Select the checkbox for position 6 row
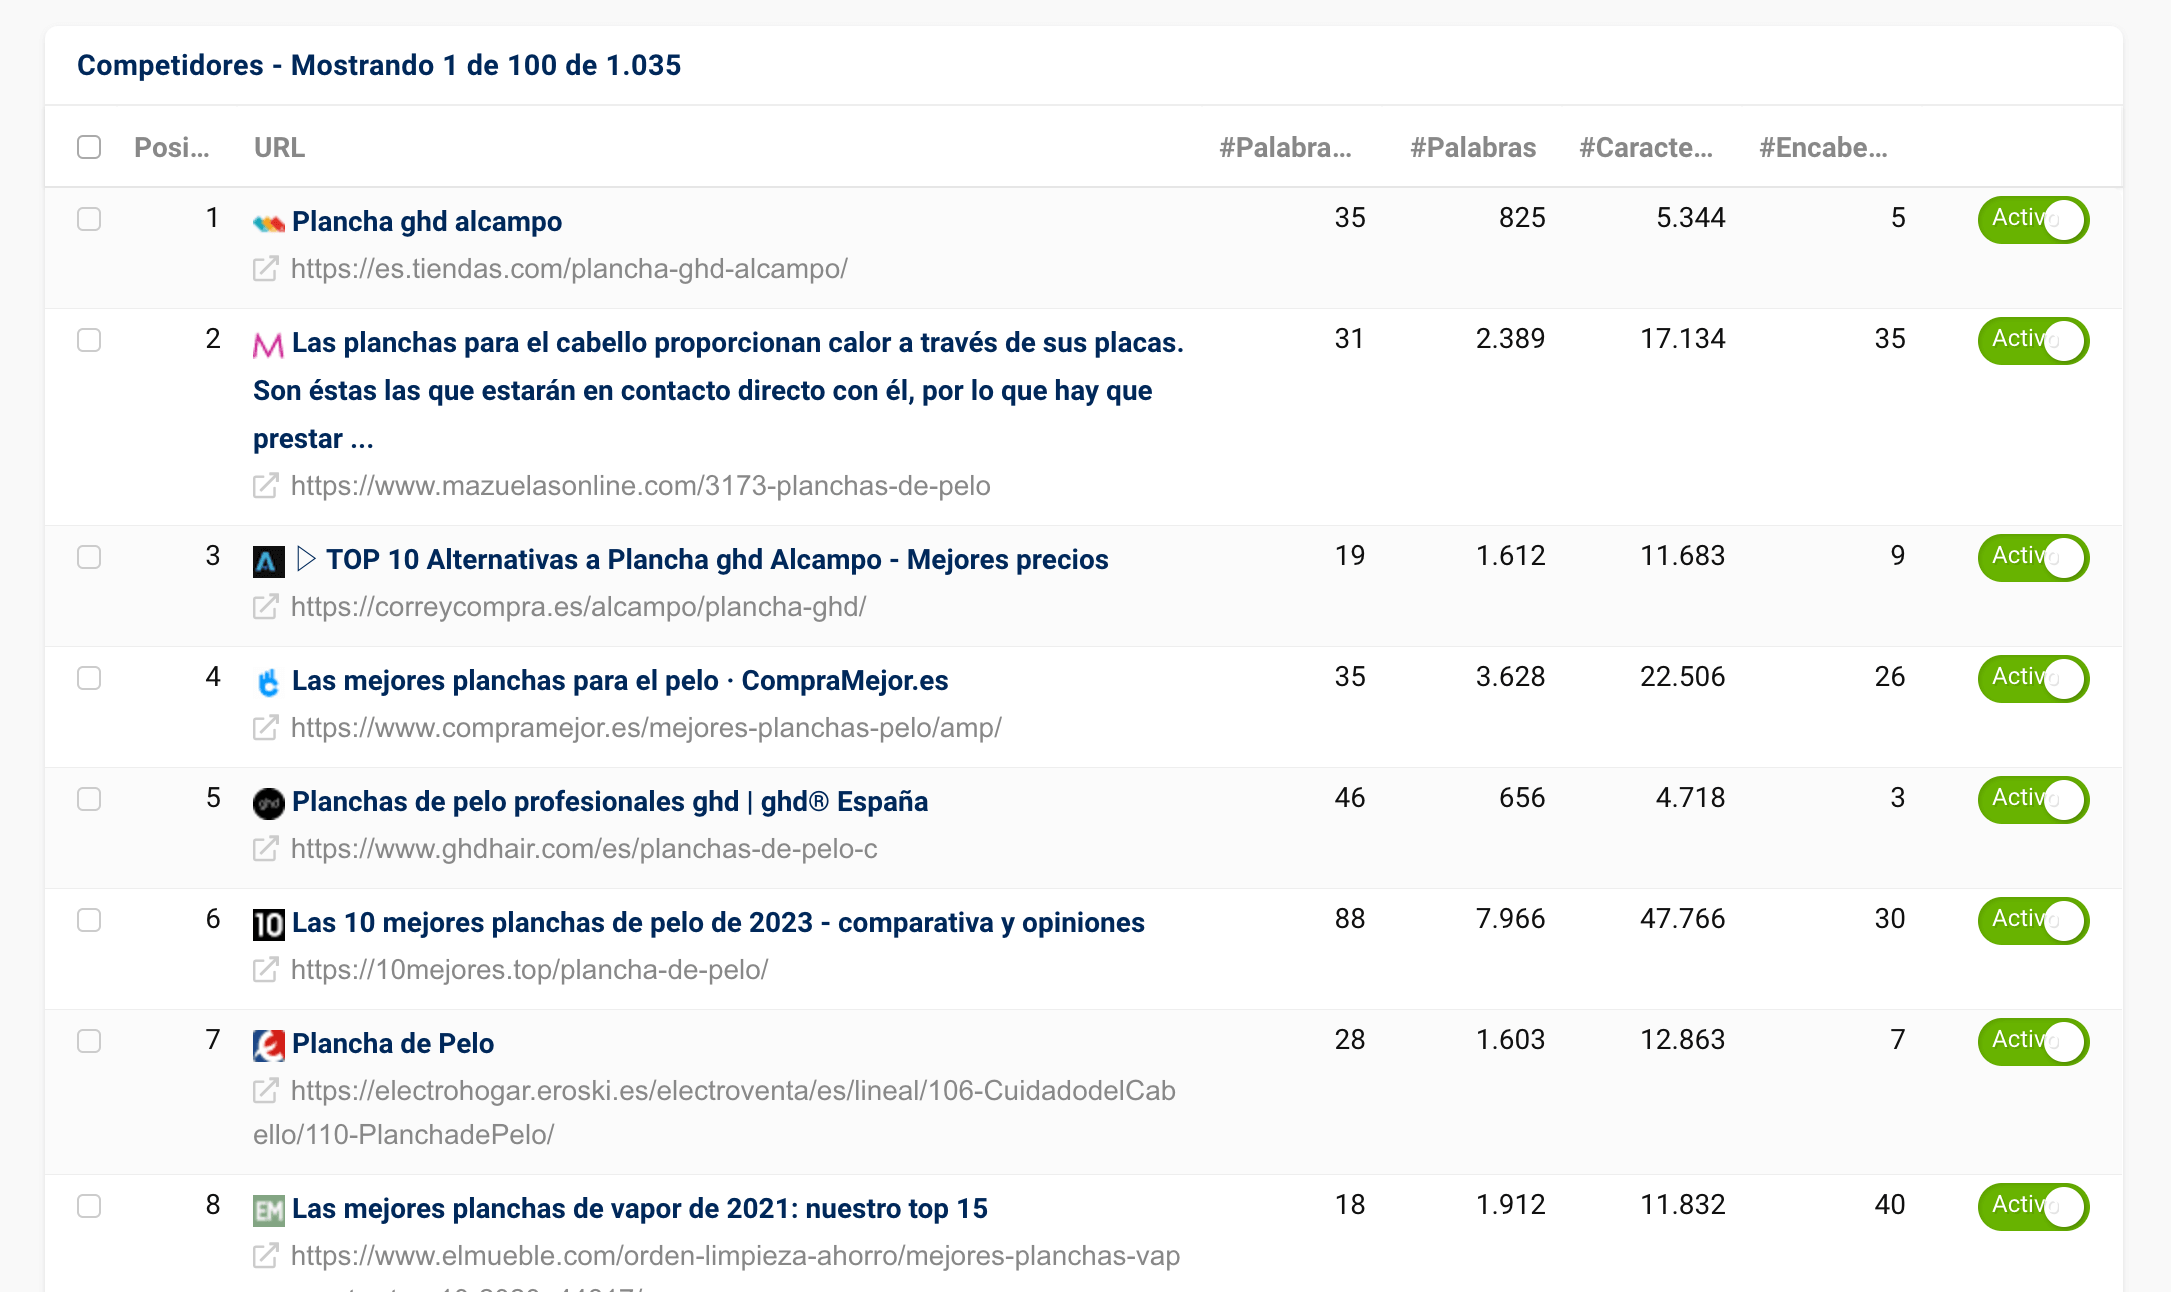Image resolution: width=2171 pixels, height=1292 pixels. [89, 920]
